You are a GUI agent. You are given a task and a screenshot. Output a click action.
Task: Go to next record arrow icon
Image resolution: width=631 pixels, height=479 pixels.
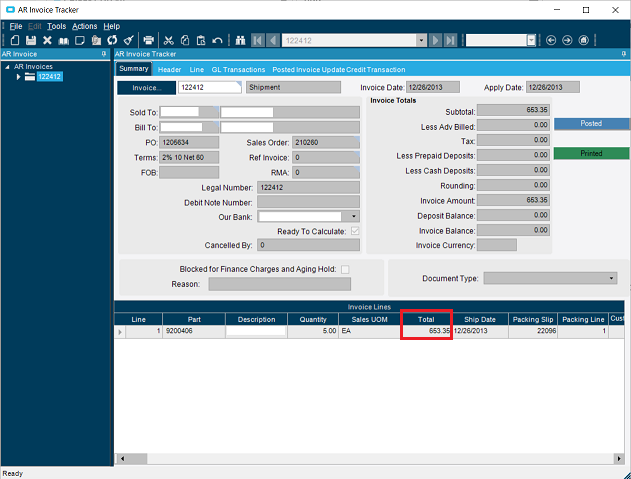point(435,40)
